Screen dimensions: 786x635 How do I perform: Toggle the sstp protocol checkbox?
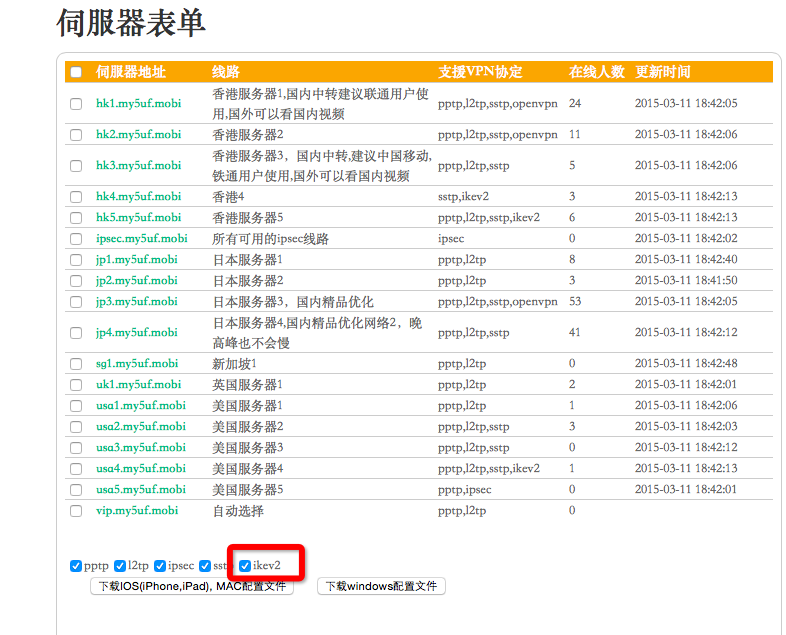click(x=205, y=566)
